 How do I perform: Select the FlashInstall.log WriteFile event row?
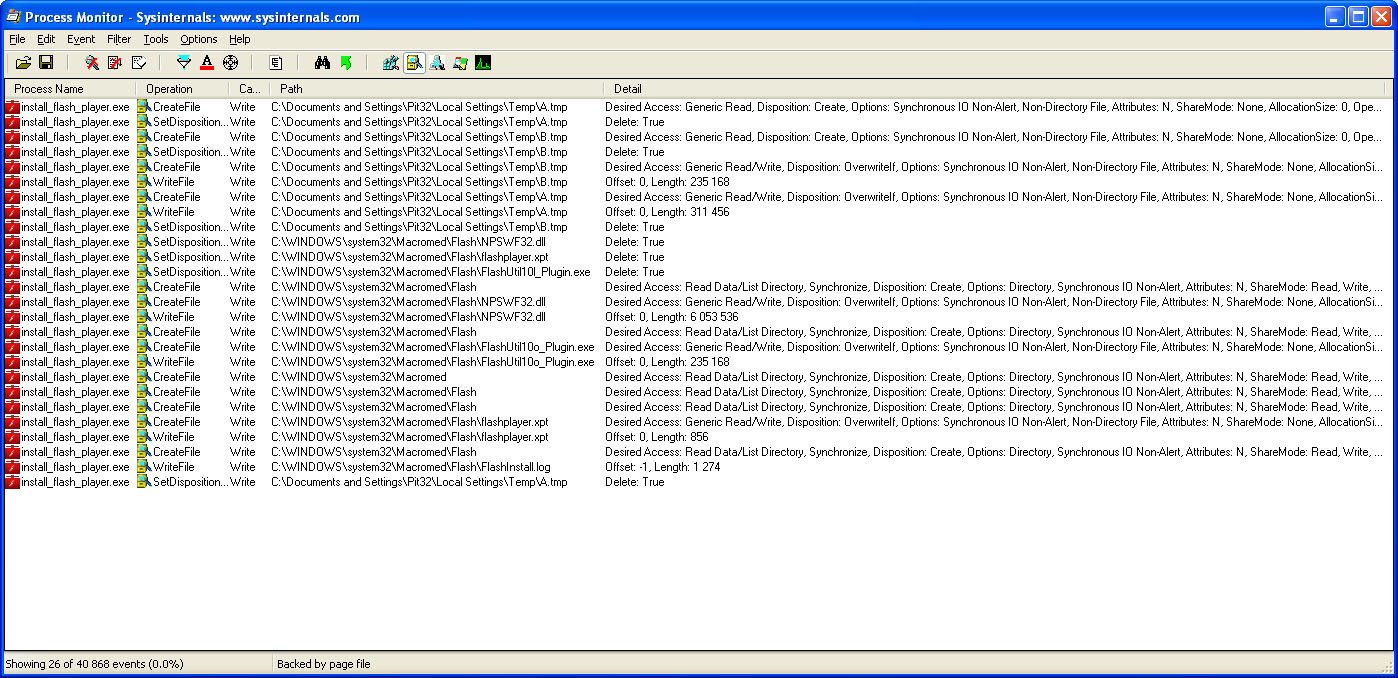tap(410, 467)
